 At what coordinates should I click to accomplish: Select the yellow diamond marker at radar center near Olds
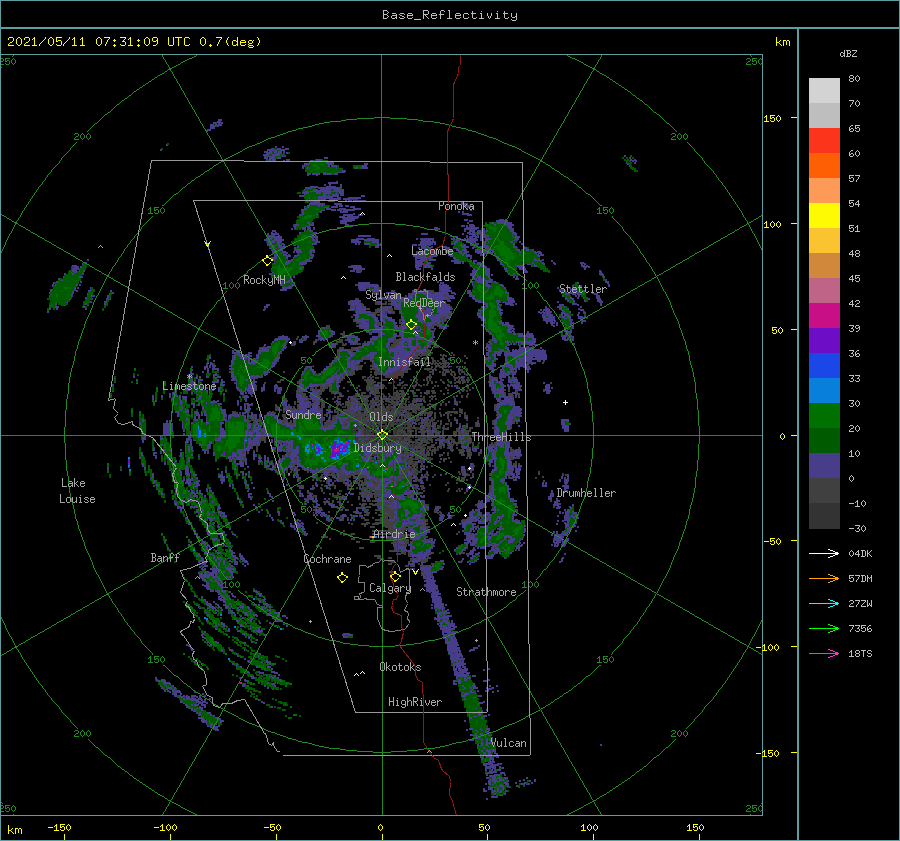pos(382,435)
